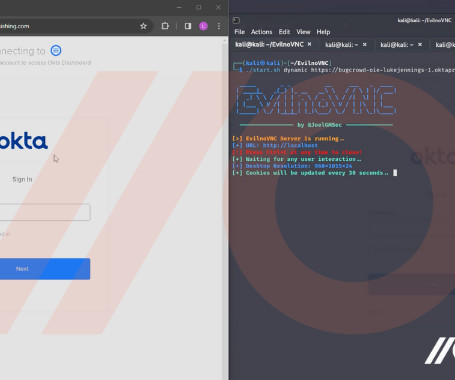This screenshot has height=380, width=455.
Task: Click the browser address bar URL
Action: (x=15, y=26)
